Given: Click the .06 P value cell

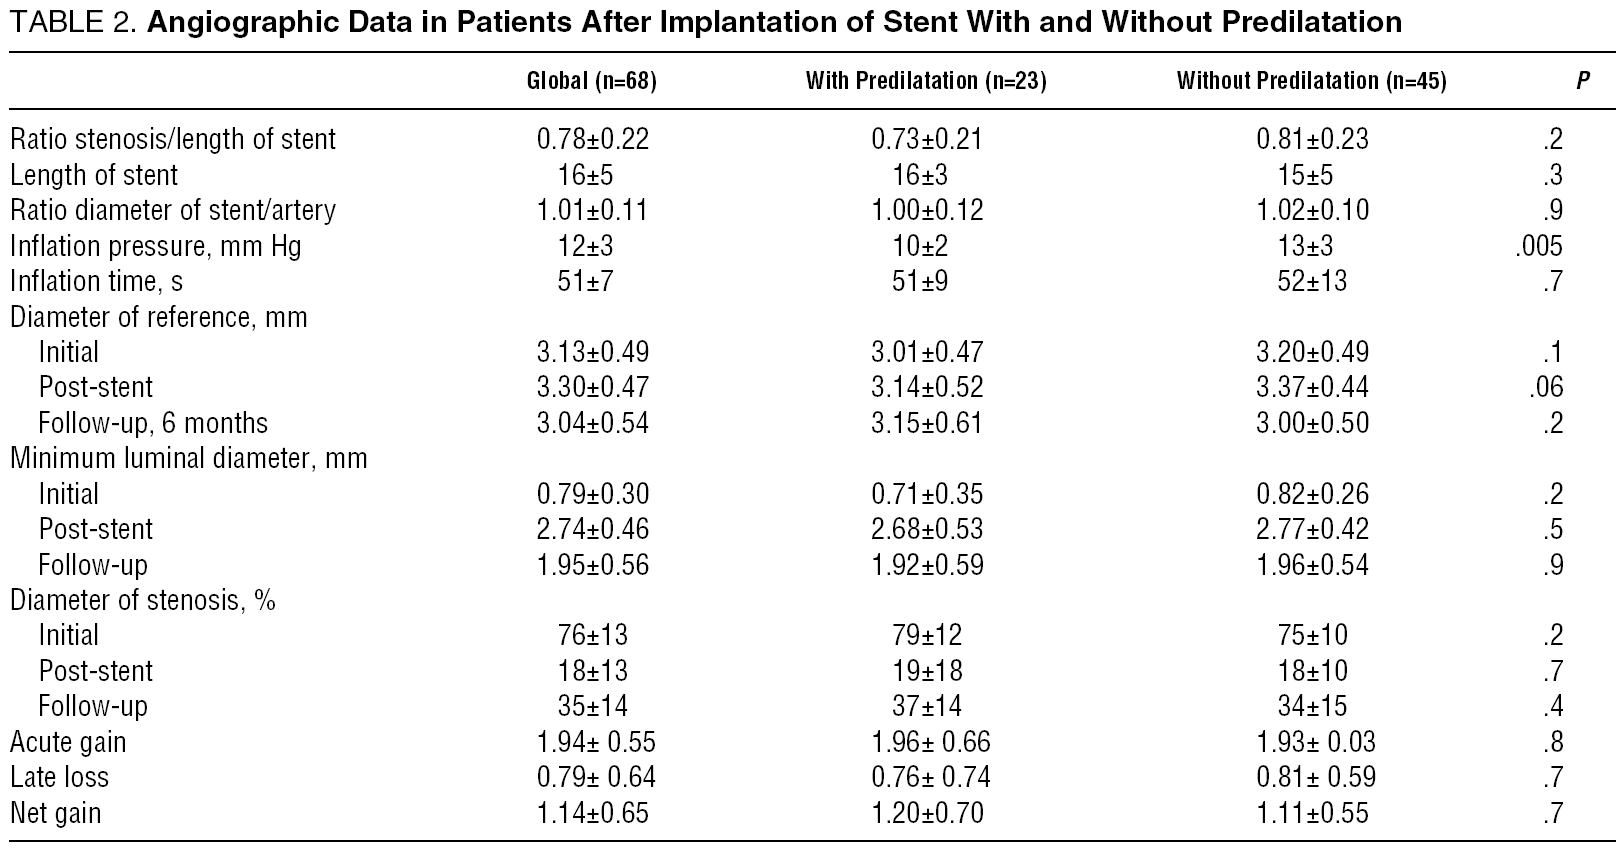Looking at the screenshot, I should tap(1546, 387).
